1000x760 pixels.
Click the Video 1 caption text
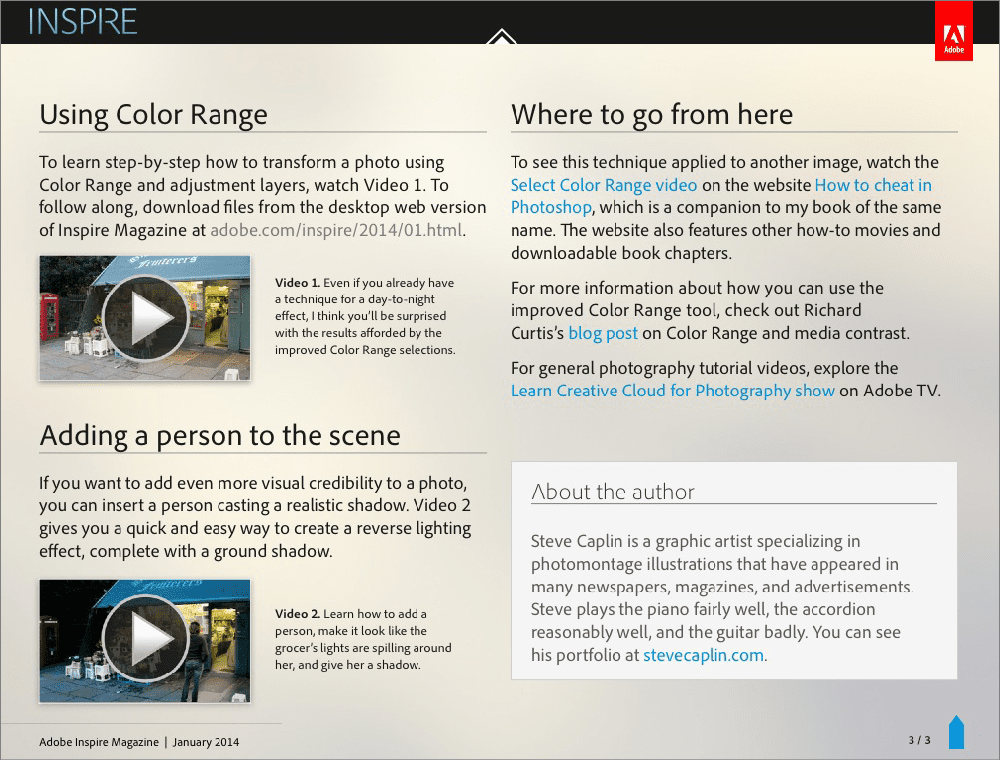(x=365, y=317)
